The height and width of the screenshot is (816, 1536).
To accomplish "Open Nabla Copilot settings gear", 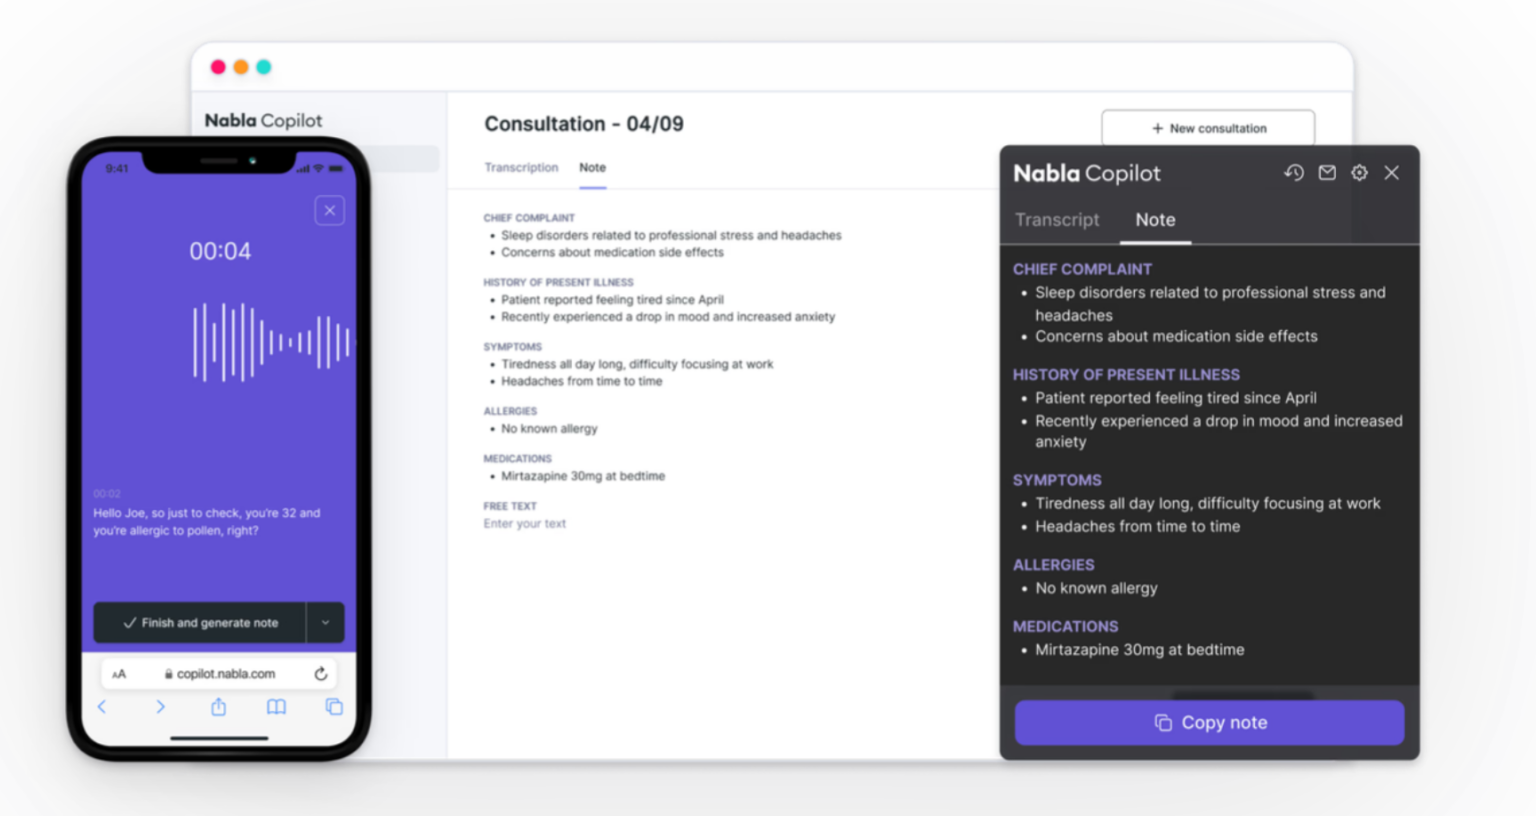I will click(x=1359, y=172).
